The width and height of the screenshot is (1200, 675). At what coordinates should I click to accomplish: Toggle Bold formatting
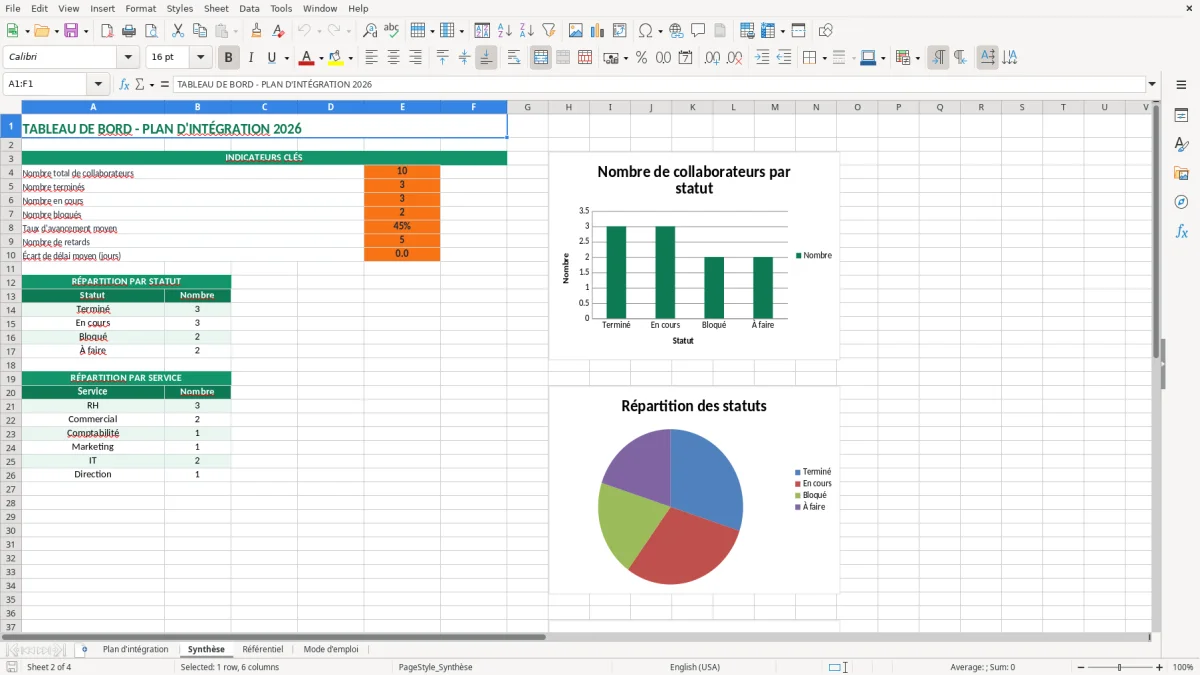click(x=229, y=58)
